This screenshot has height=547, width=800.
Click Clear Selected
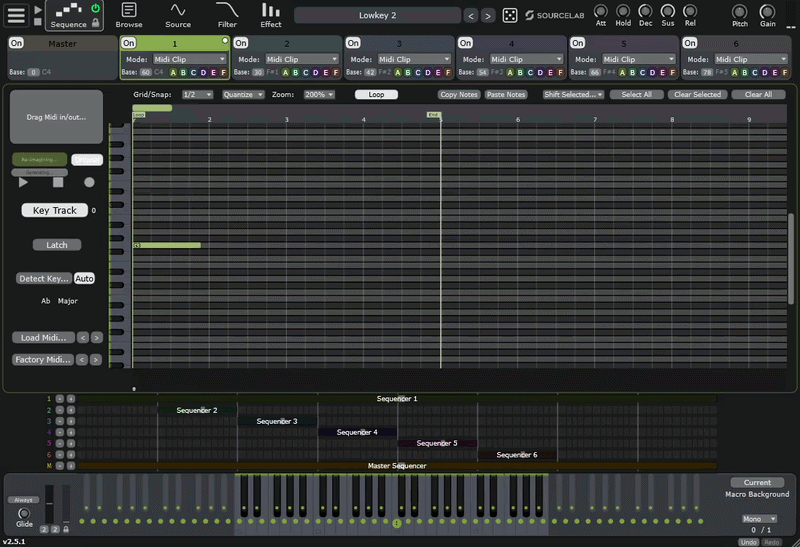tap(697, 94)
